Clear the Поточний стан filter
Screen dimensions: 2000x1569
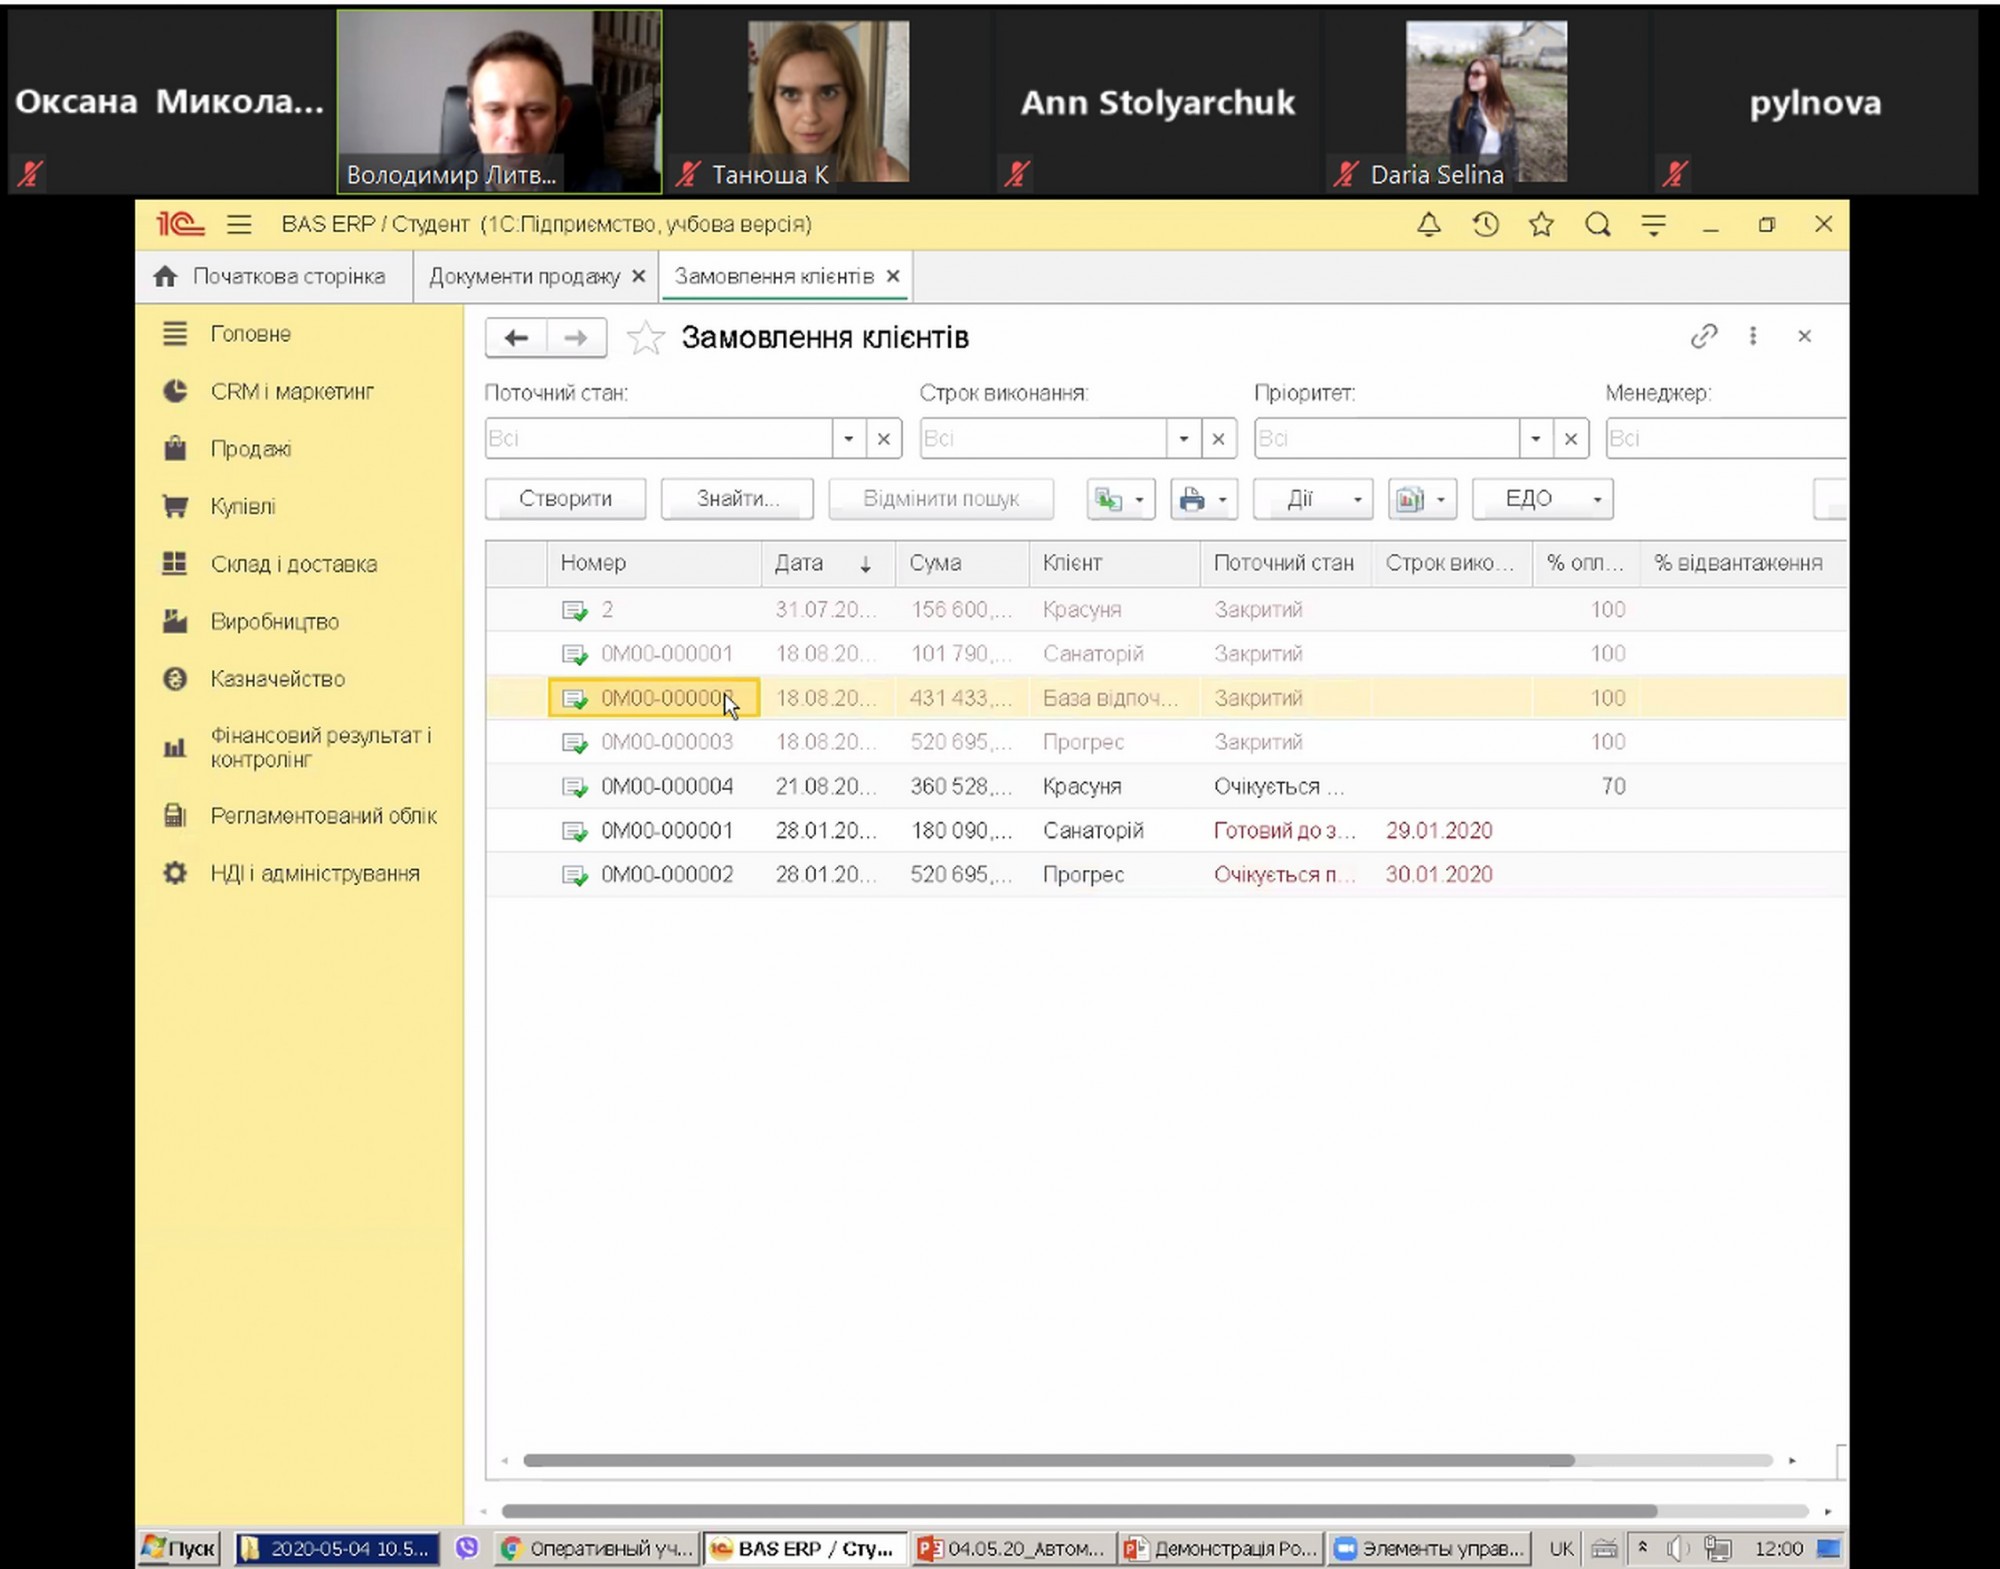point(884,438)
